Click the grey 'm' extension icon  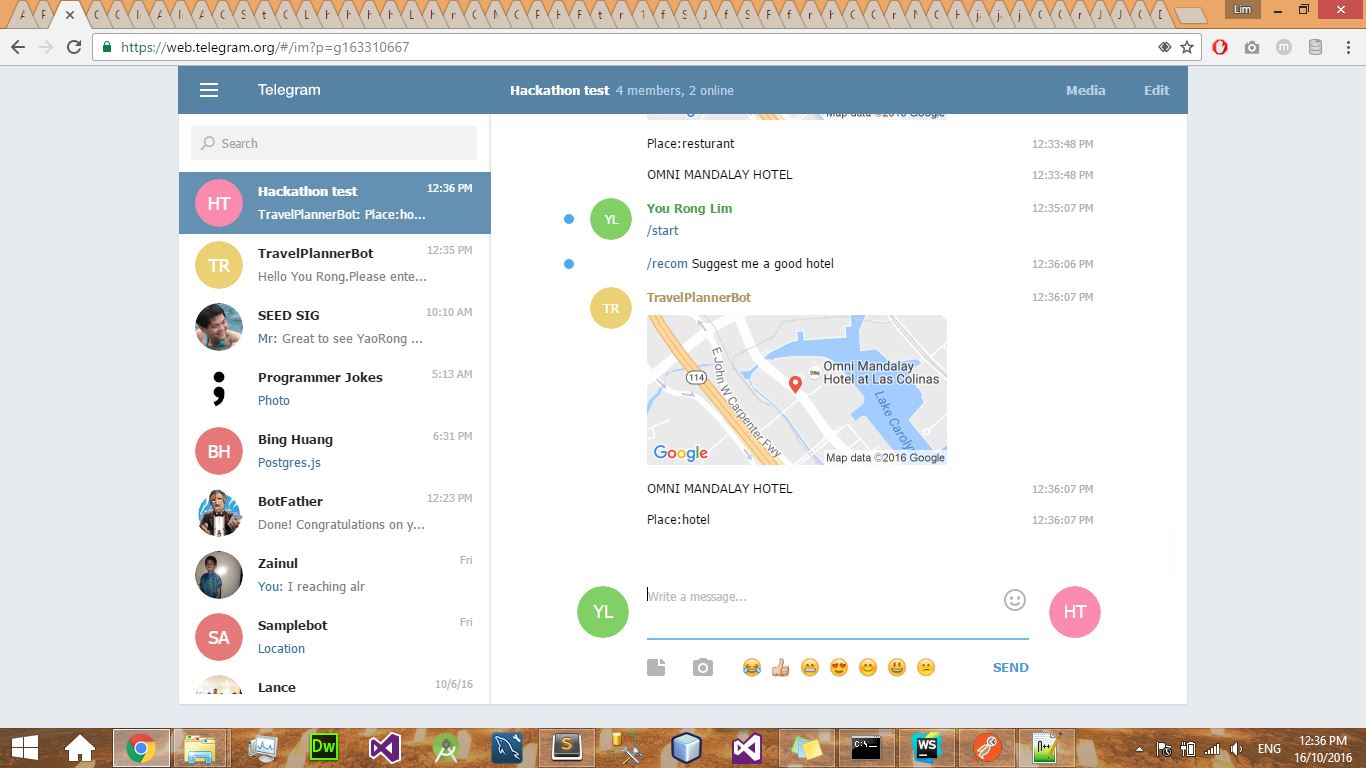tap(1284, 47)
